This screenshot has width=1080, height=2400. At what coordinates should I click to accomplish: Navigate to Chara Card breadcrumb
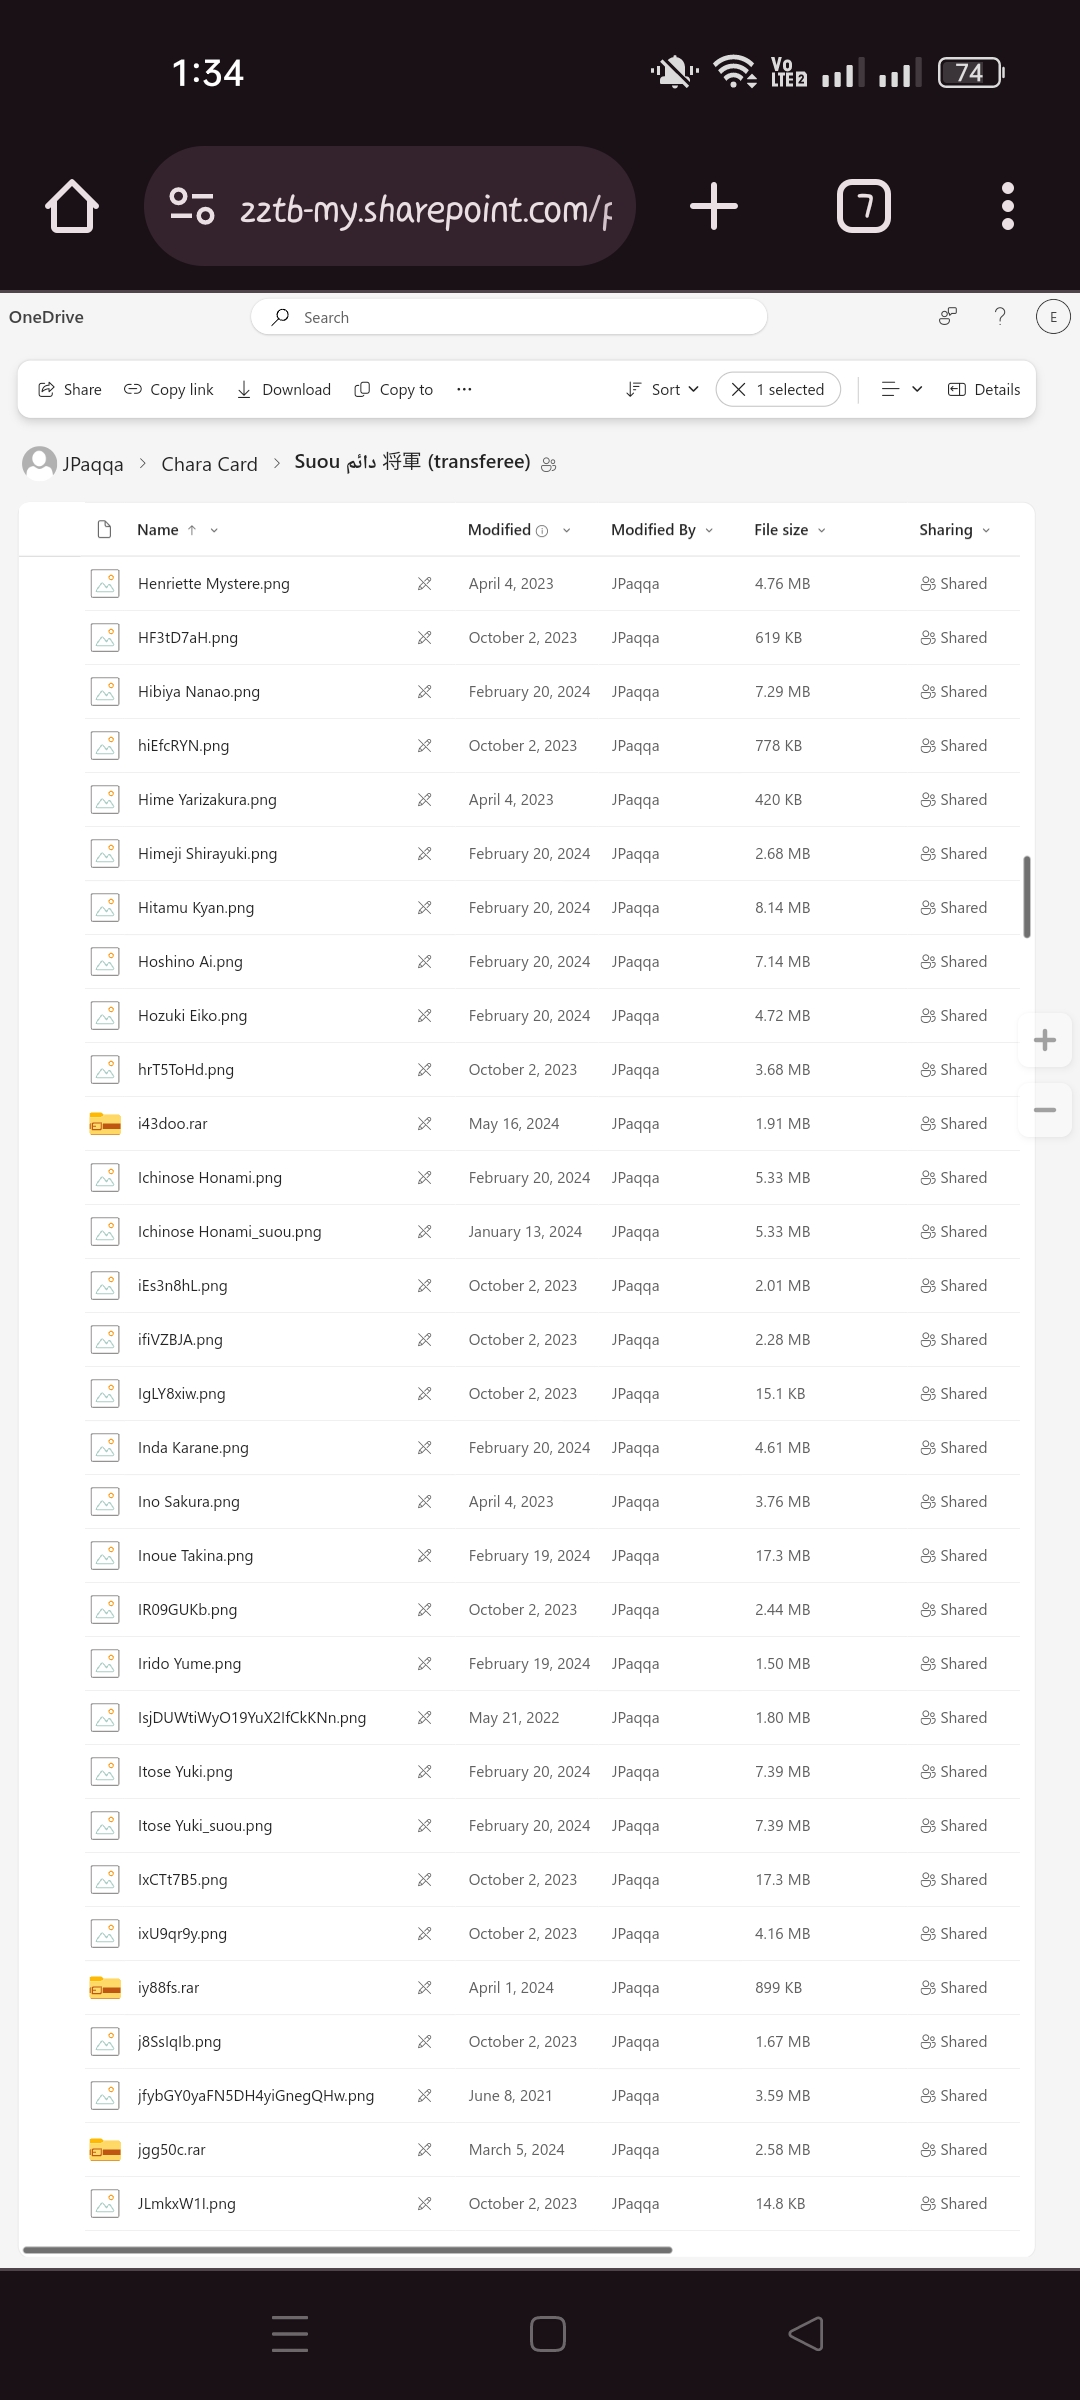209,464
